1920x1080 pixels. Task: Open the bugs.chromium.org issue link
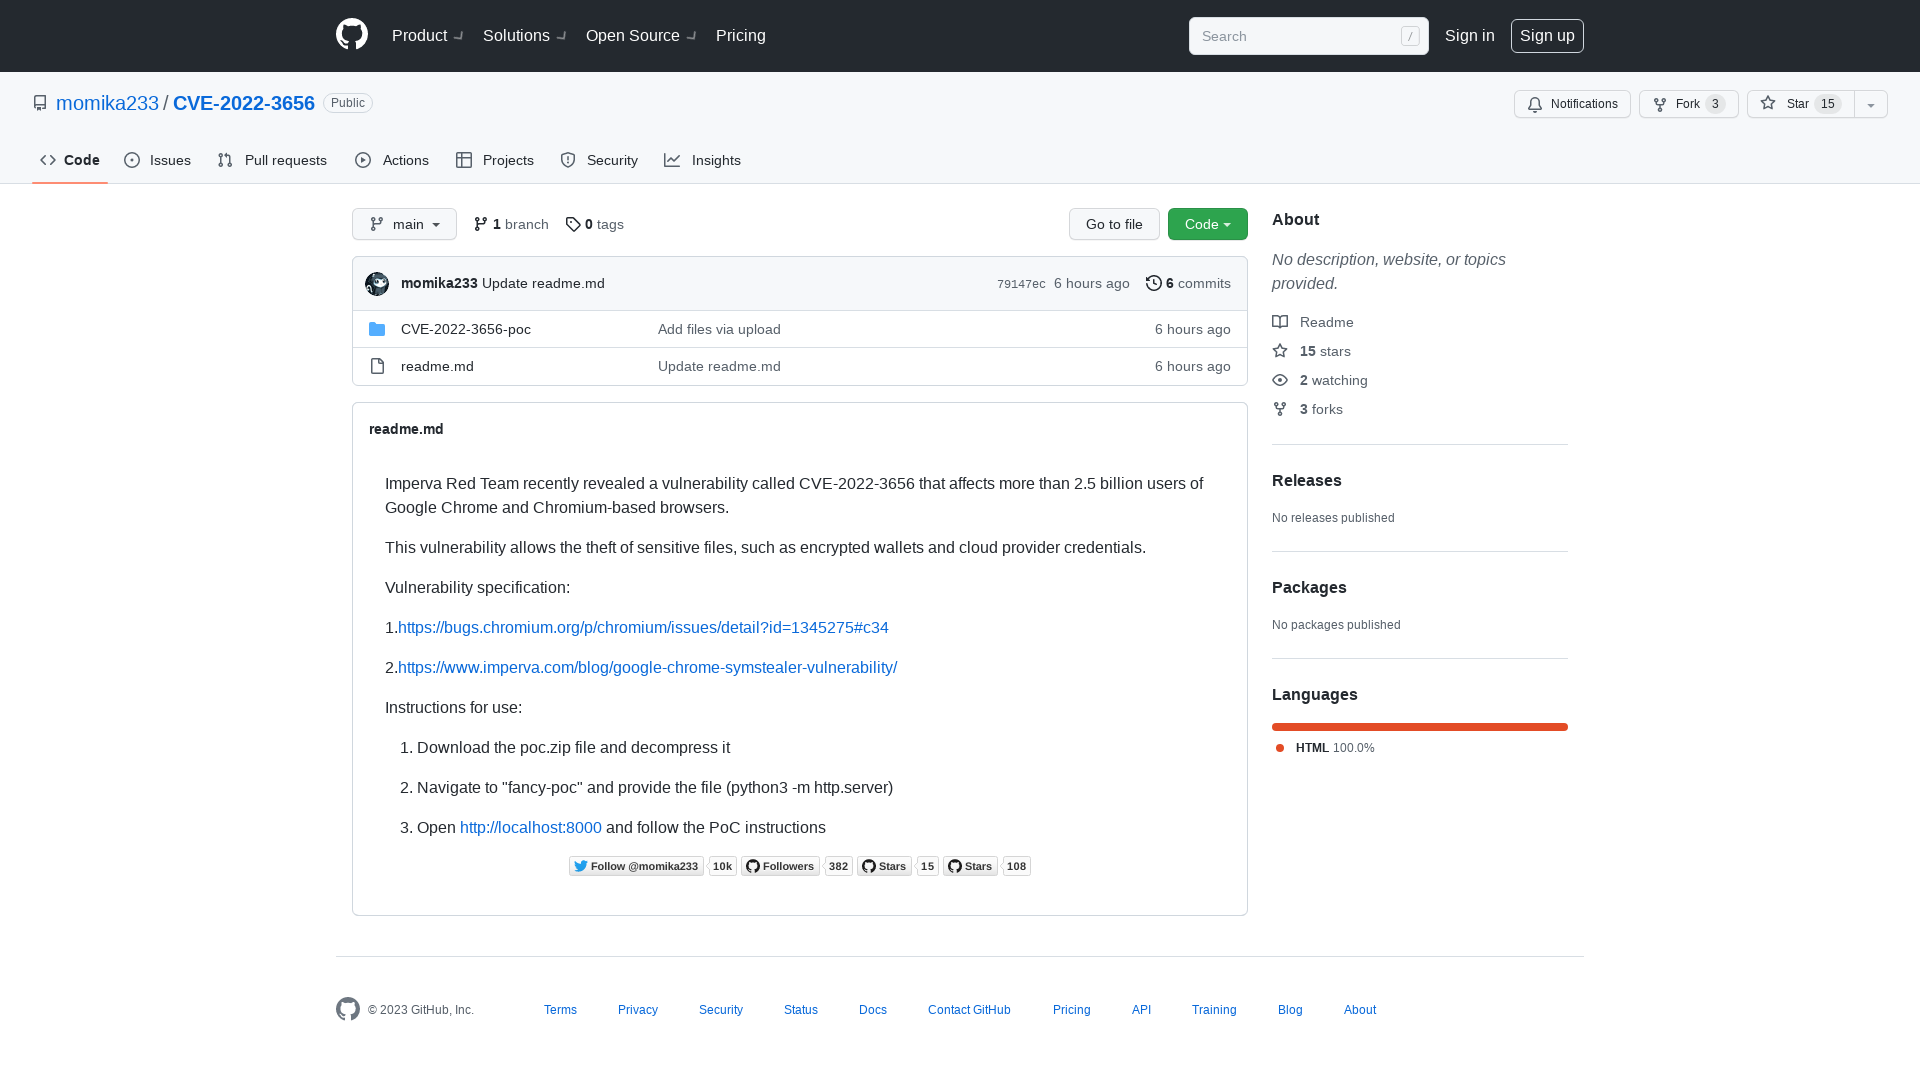coord(643,627)
